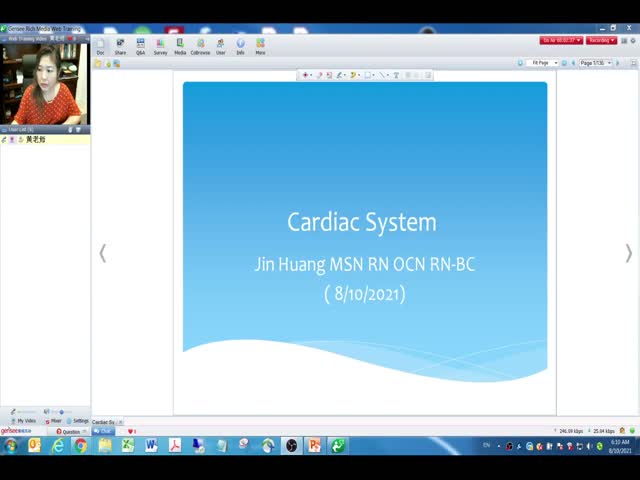Click the presenter webcam video
The image size is (640, 480).
(45, 84)
